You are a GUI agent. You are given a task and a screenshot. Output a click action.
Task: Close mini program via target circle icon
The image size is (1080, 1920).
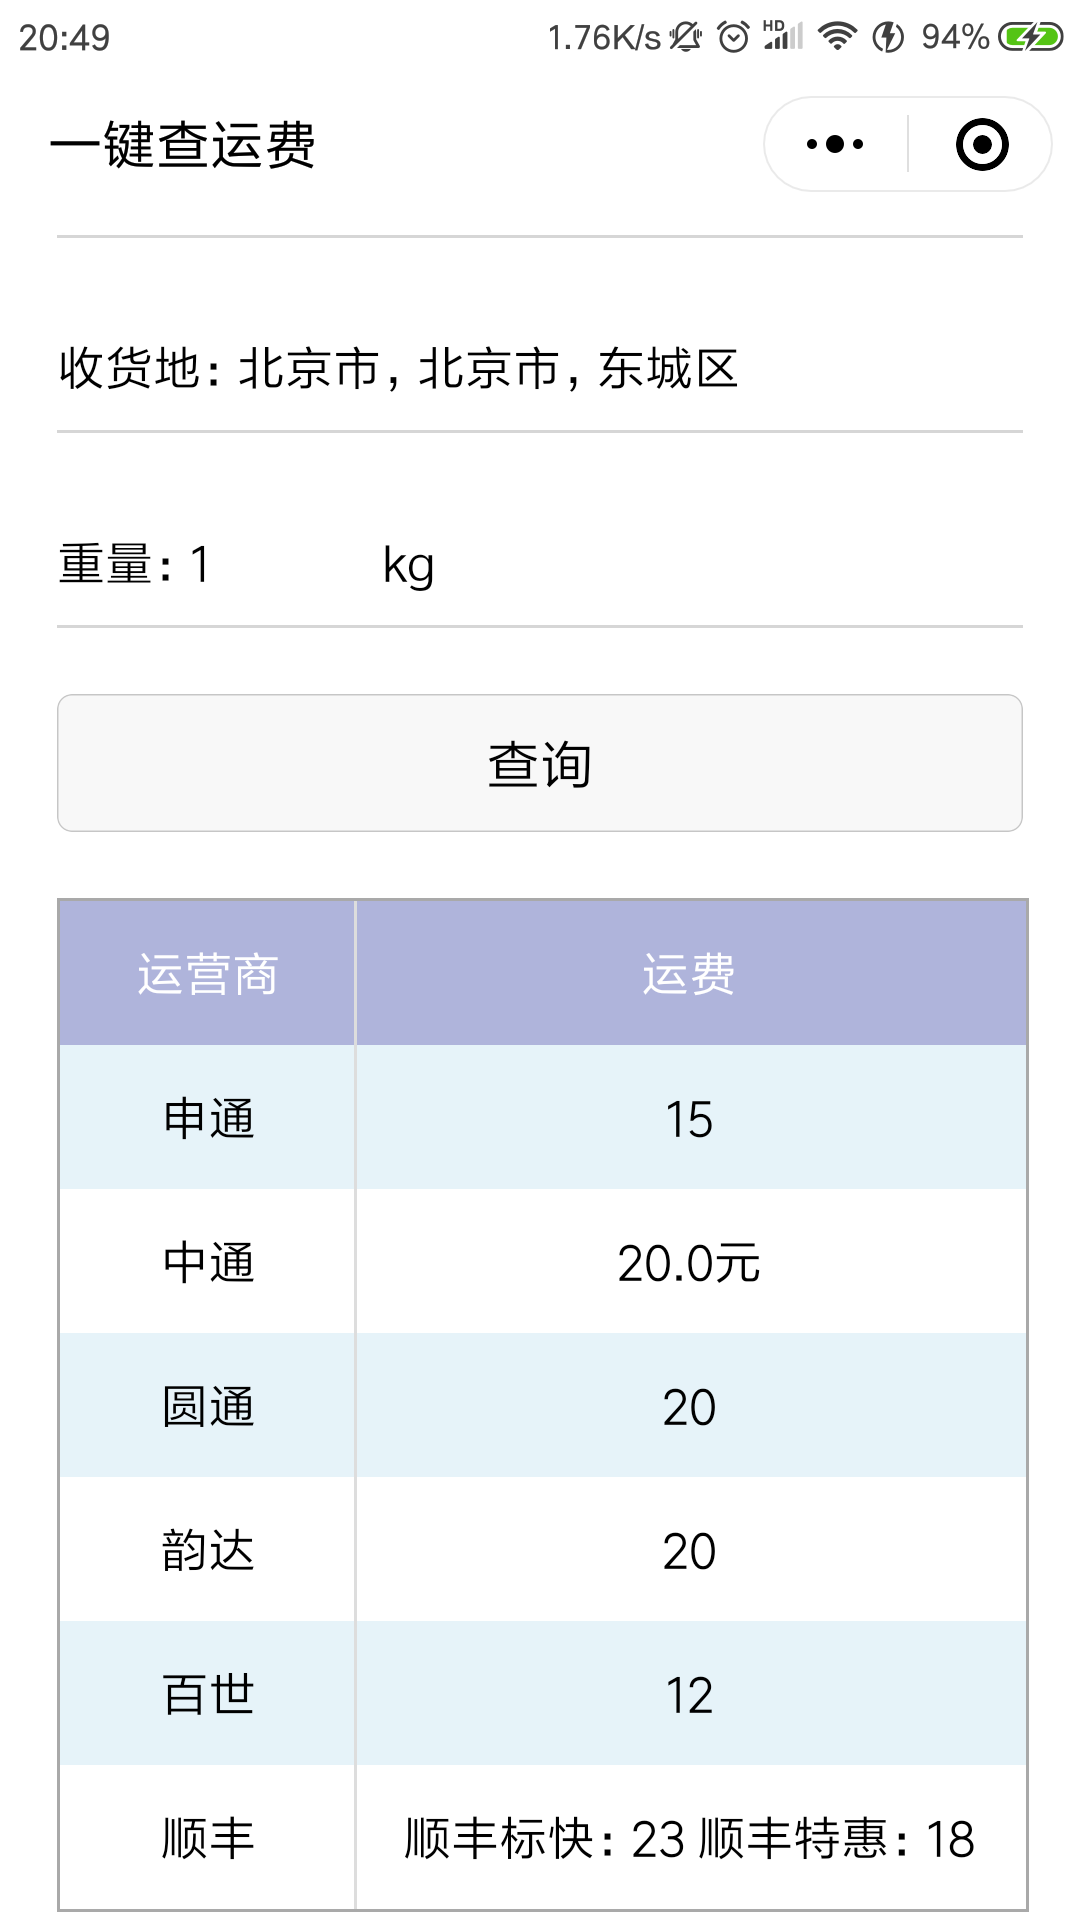point(982,144)
